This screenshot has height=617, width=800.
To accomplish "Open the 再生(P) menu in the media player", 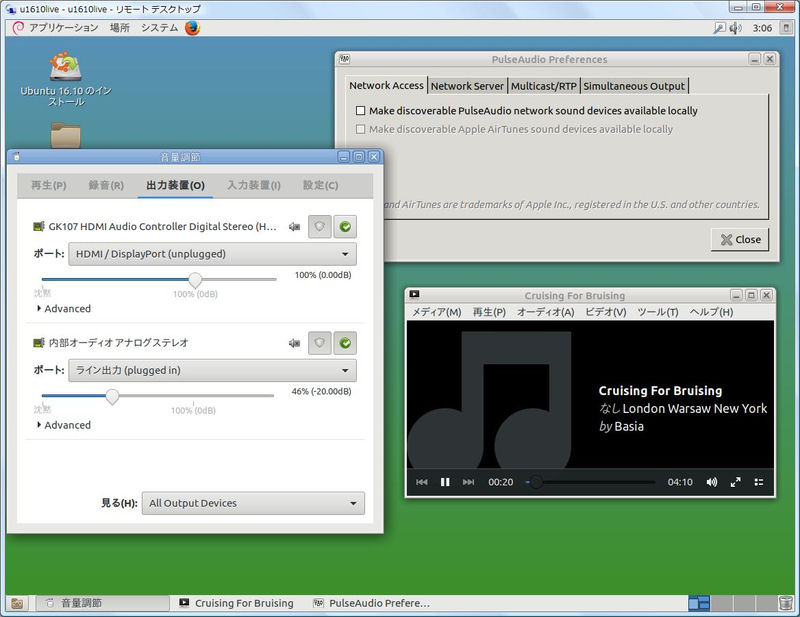I will tap(489, 312).
